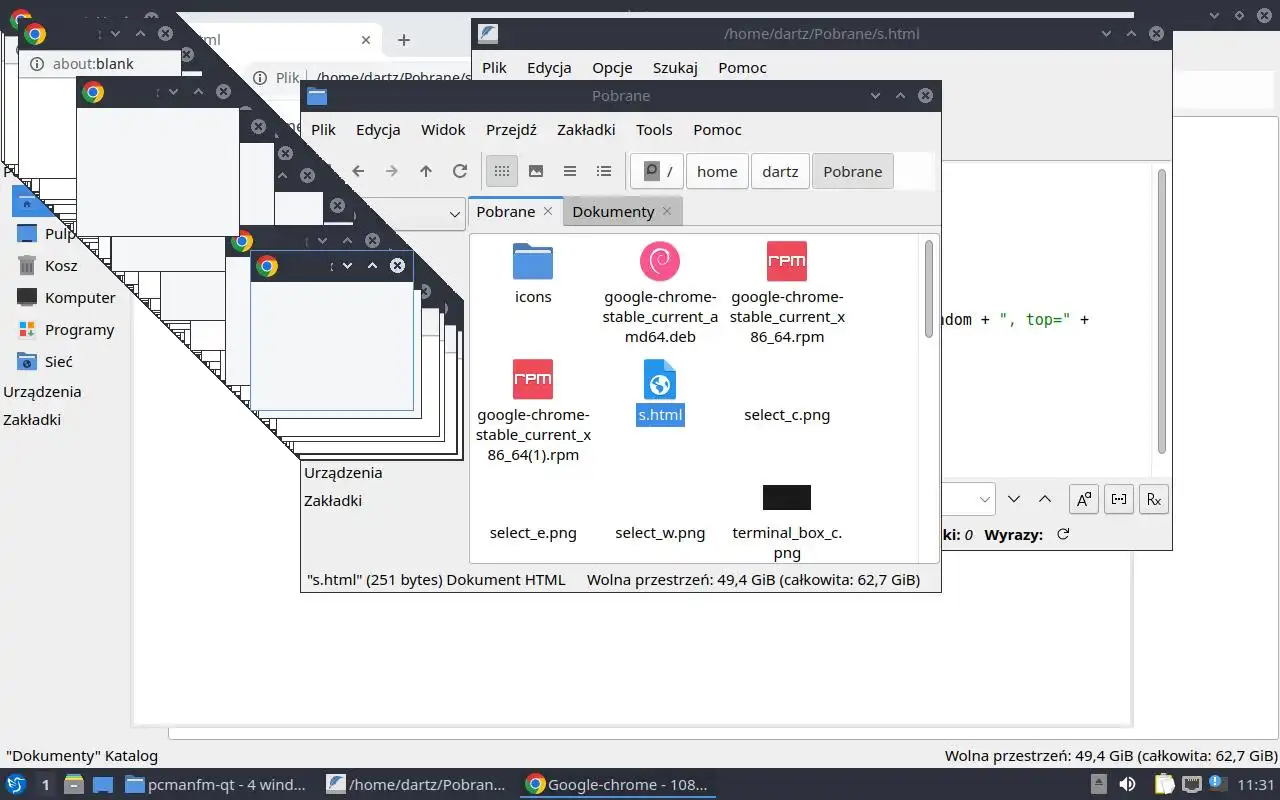Reload the Pobrane folder view
Screen dimensions: 1280x800
pyautogui.click(x=460, y=171)
